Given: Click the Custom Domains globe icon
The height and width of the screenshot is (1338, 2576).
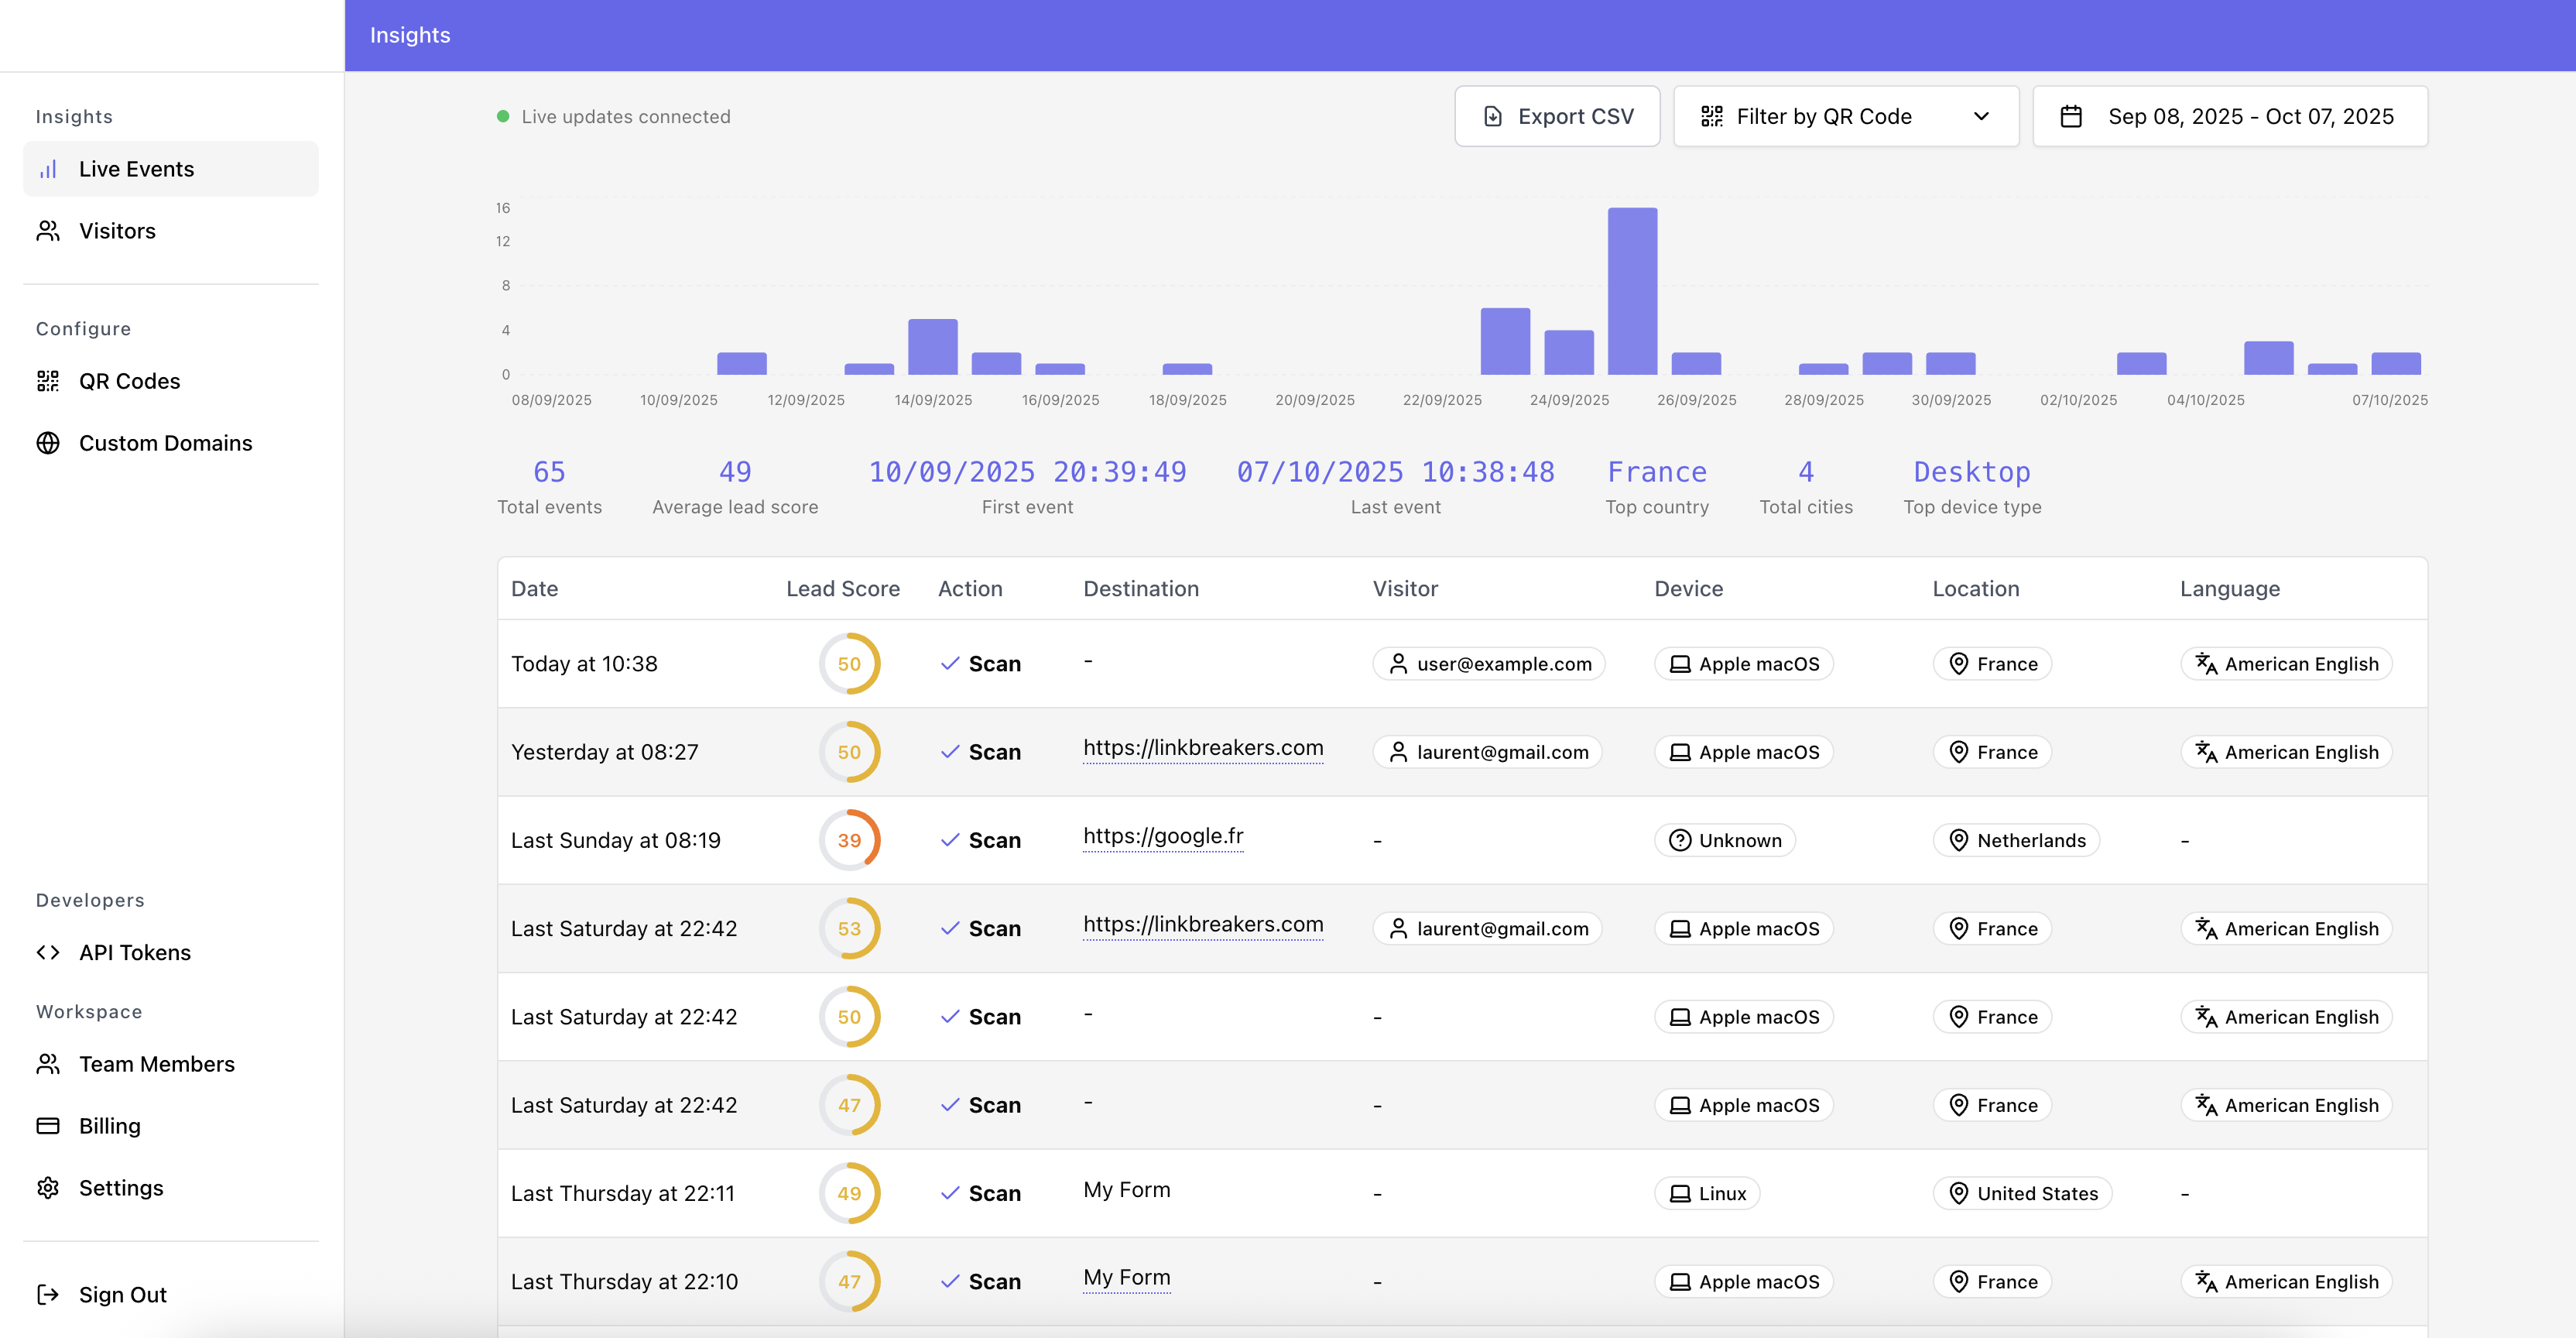Looking at the screenshot, I should 48,443.
